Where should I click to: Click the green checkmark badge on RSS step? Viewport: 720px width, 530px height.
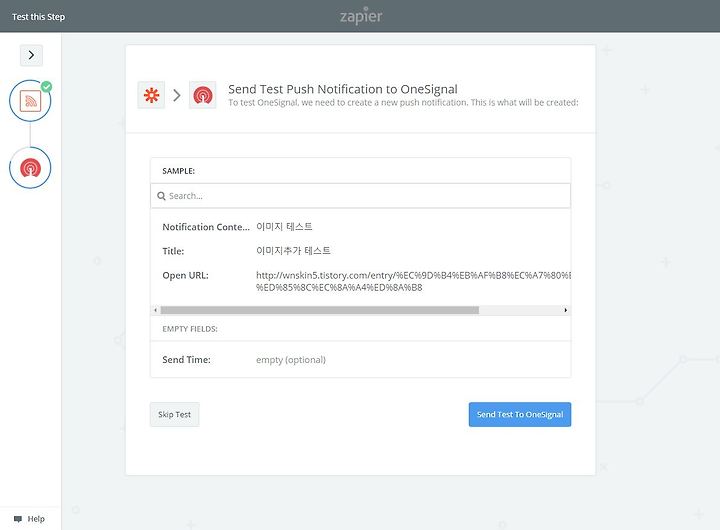click(46, 86)
